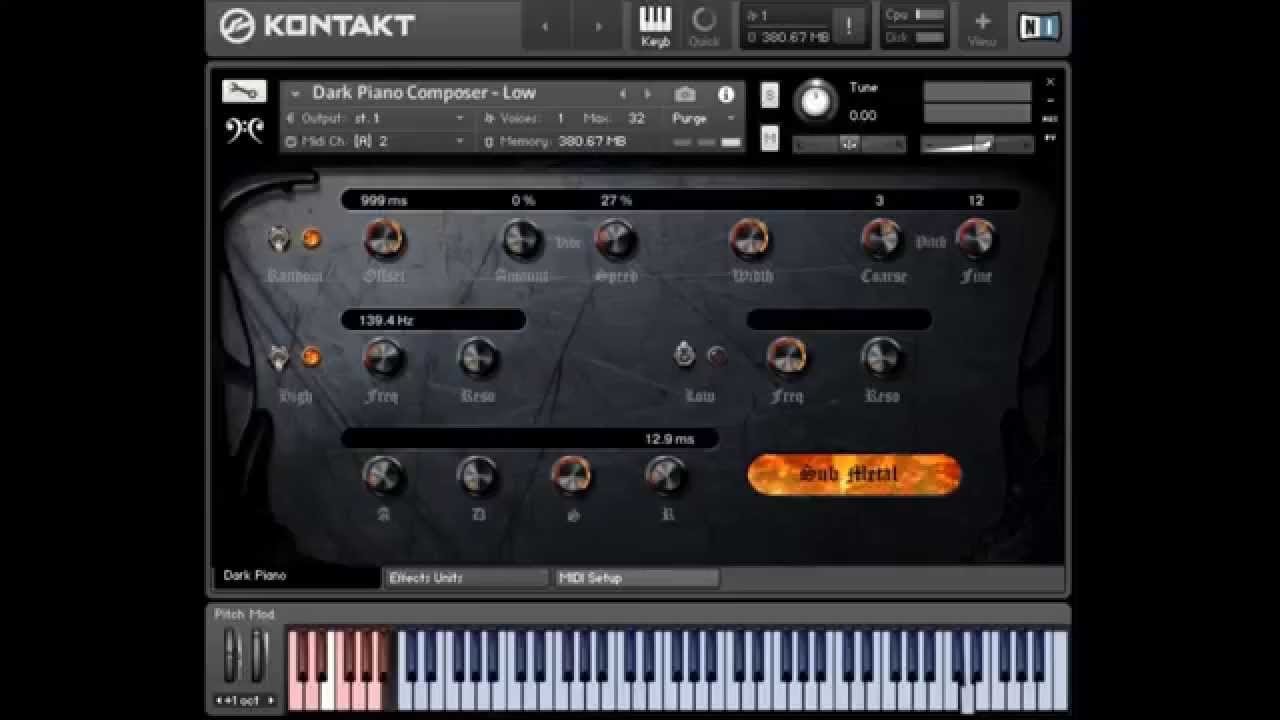Click the Vibrato Amount knob
This screenshot has height=720, width=1280.
click(521, 239)
